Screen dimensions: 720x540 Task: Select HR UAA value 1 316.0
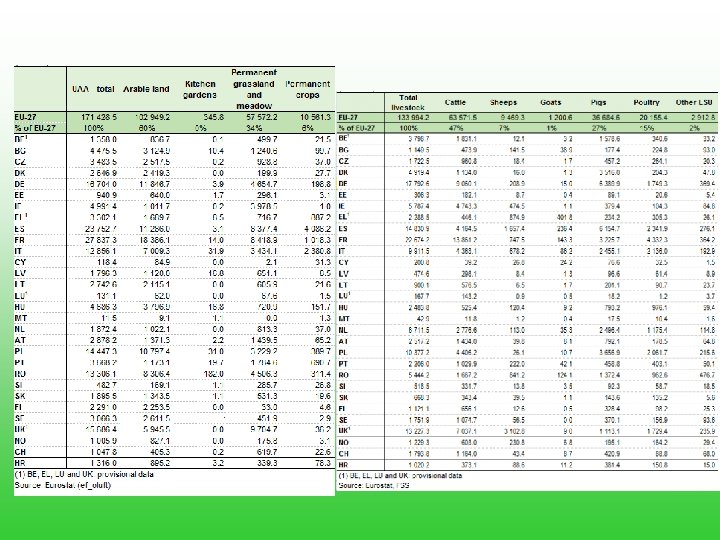[x=103, y=463]
